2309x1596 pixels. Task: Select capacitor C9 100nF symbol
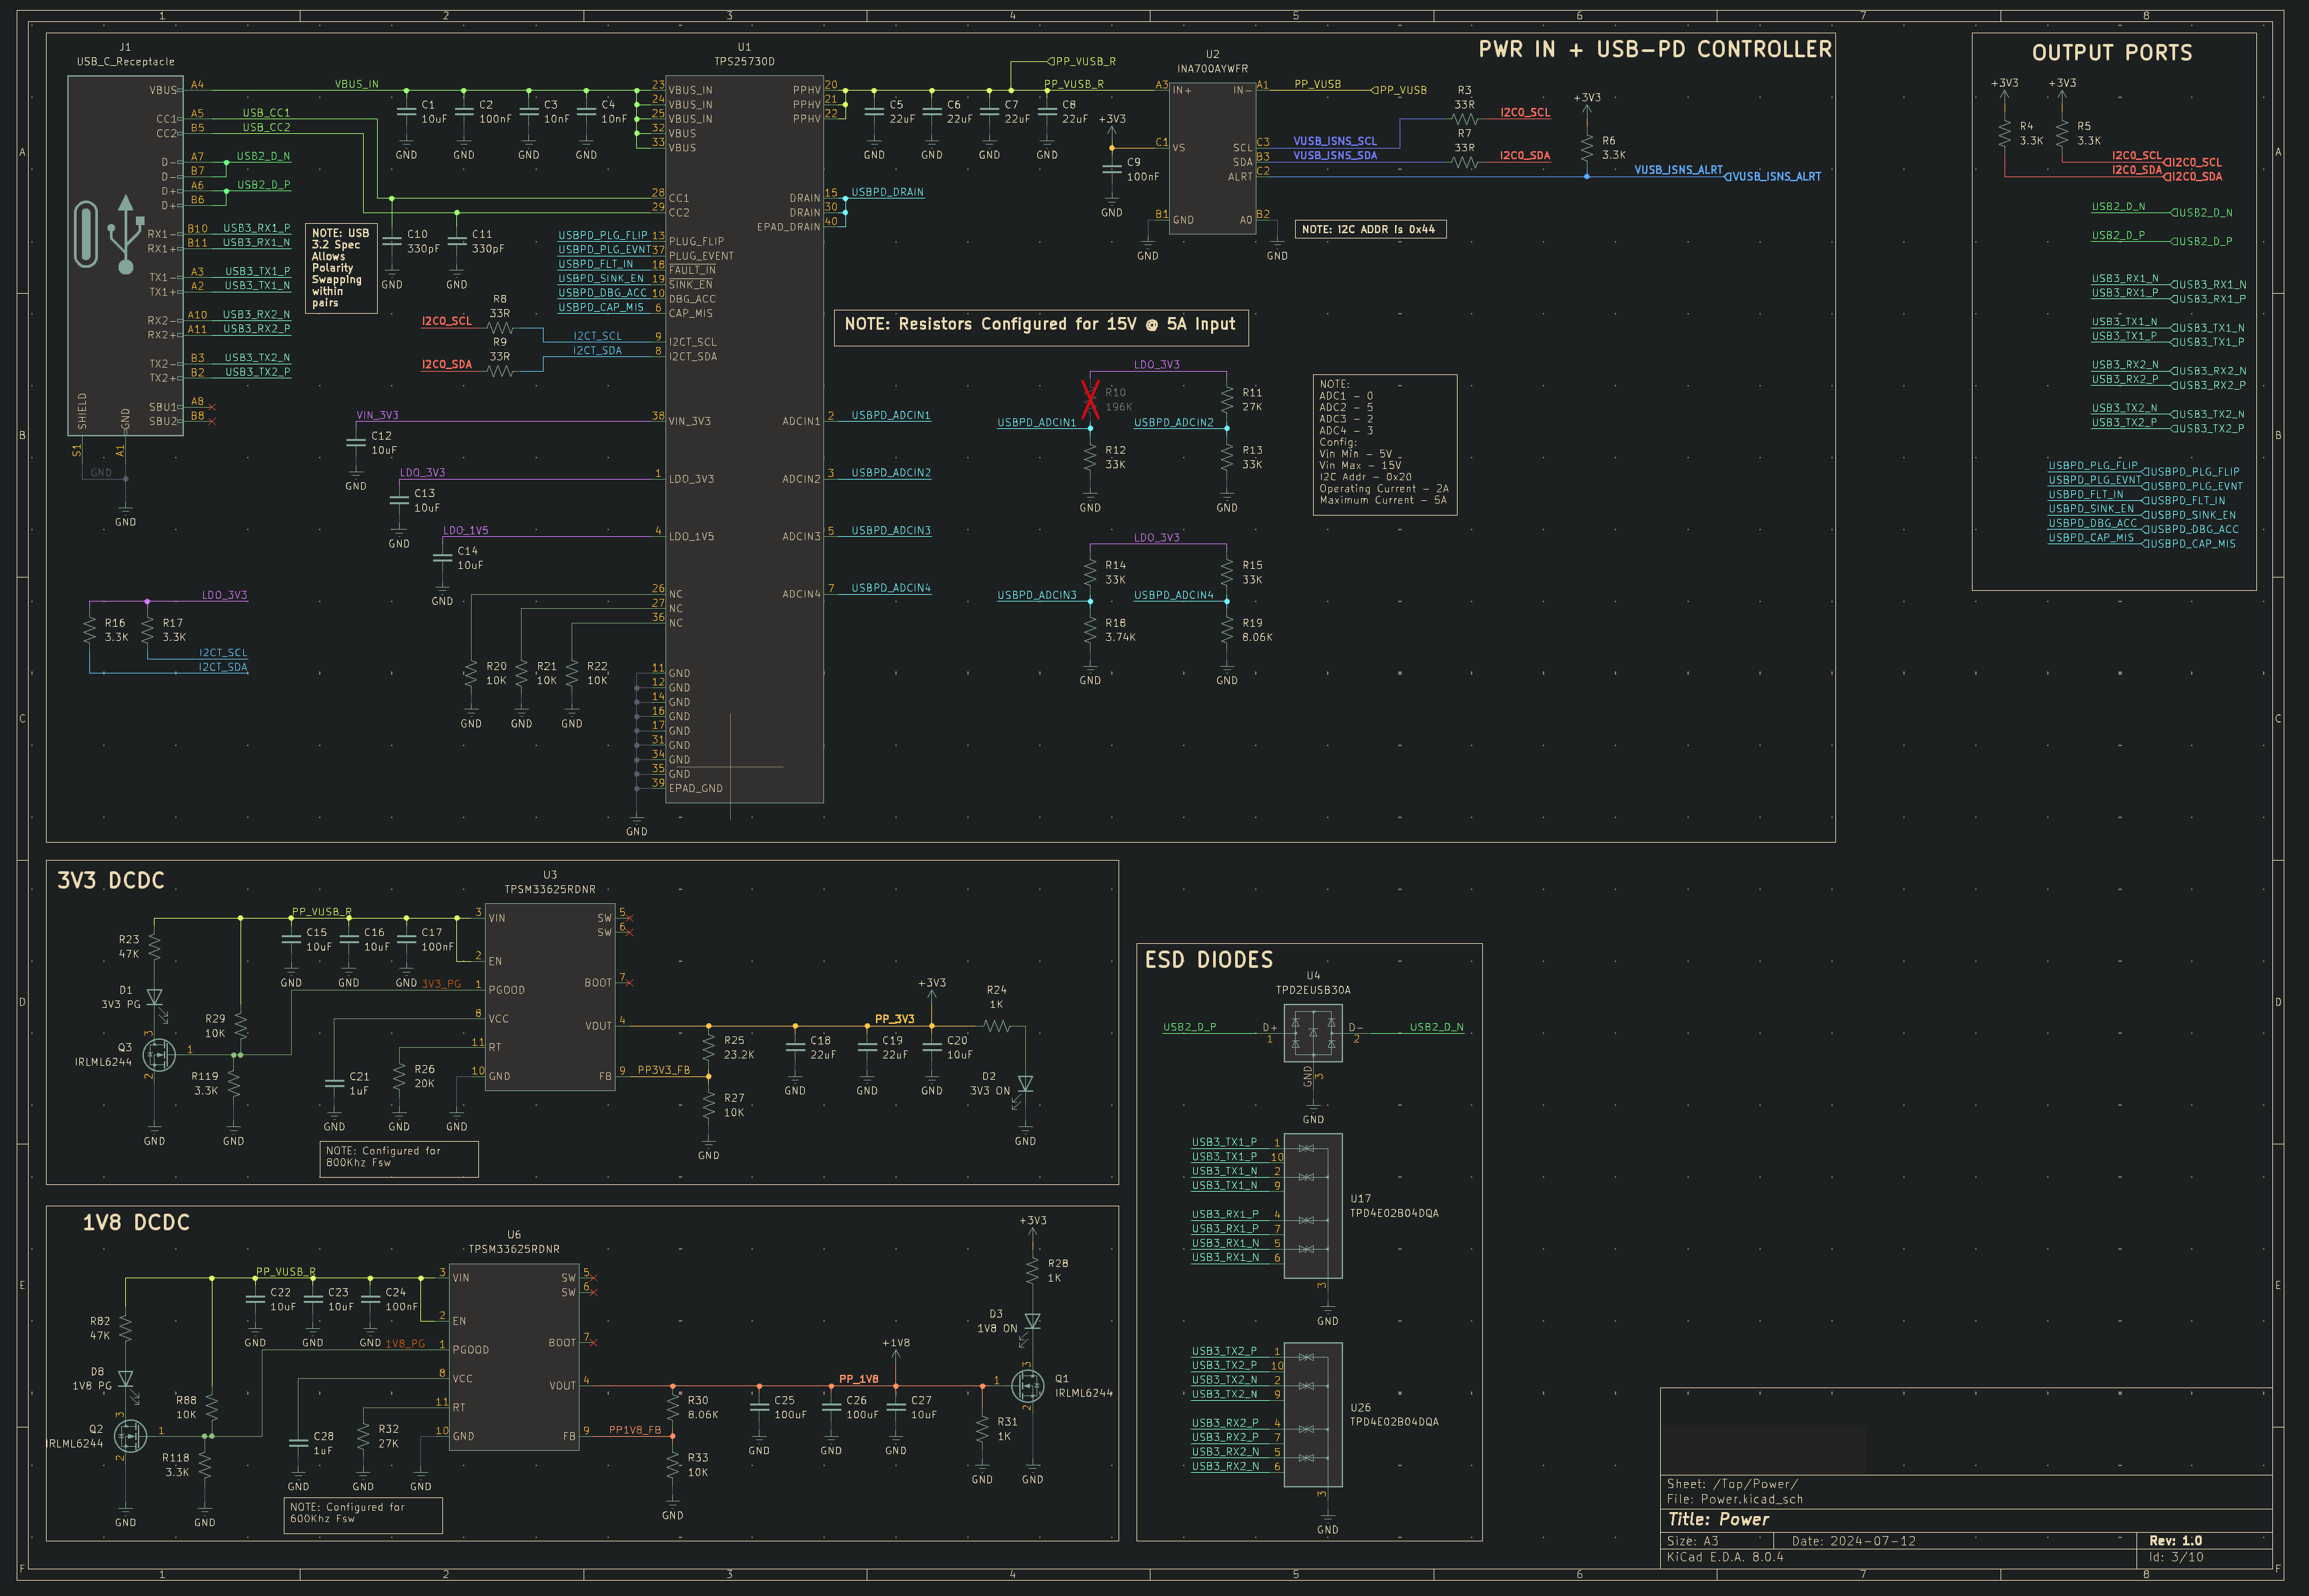[1112, 169]
